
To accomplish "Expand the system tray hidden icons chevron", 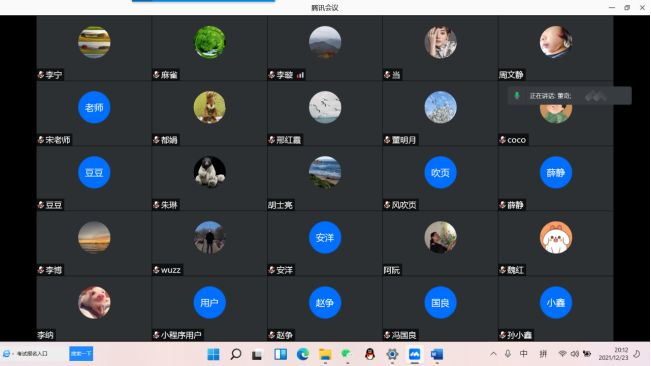I will tap(493, 354).
